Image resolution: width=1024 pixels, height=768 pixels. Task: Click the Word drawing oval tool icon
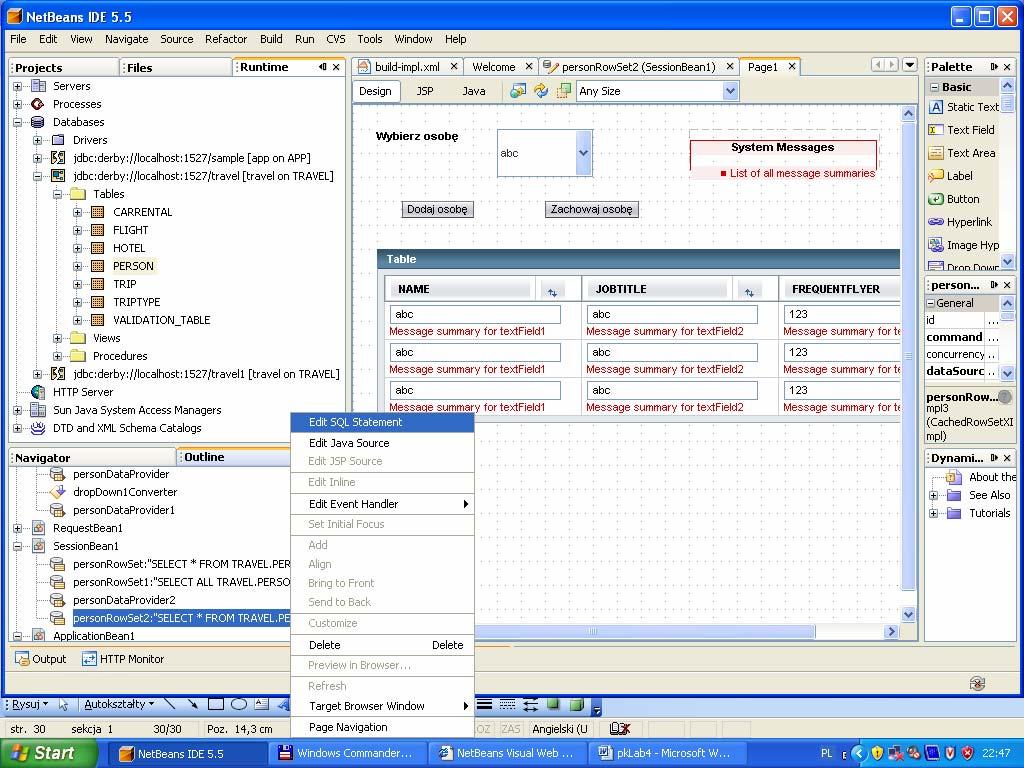[238, 704]
